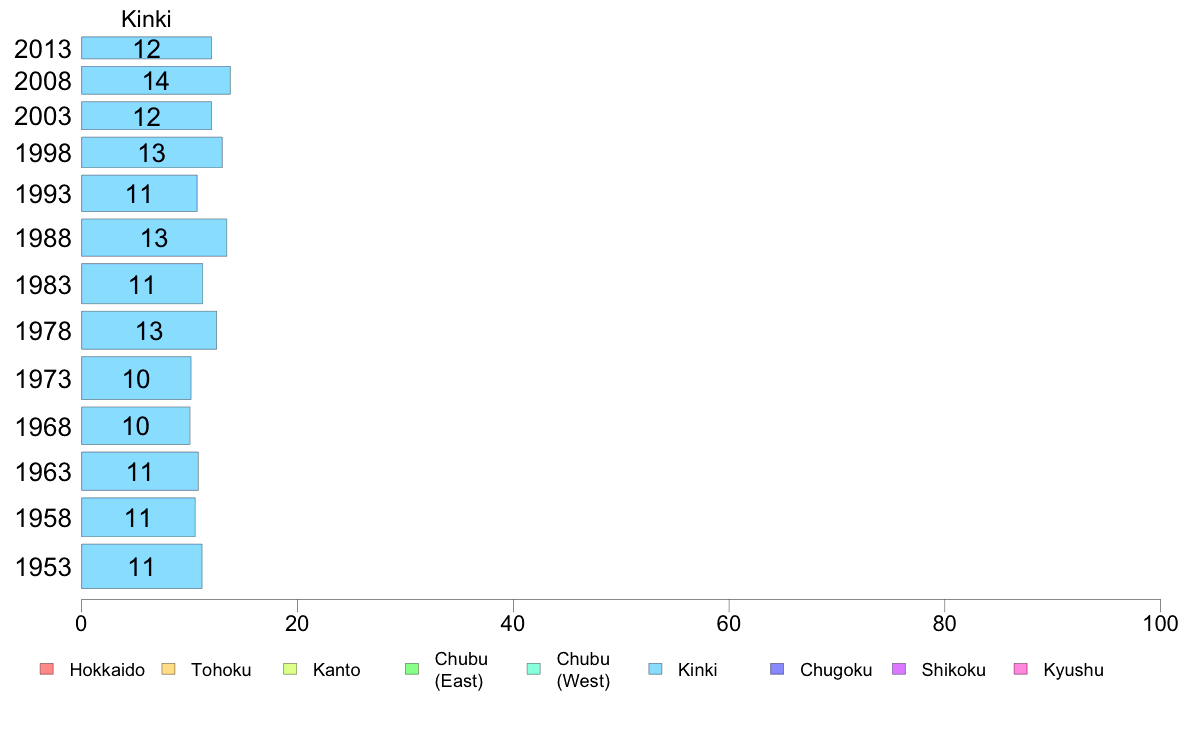
Task: Click the Chugoku indigo legend swatch
Action: tap(777, 669)
